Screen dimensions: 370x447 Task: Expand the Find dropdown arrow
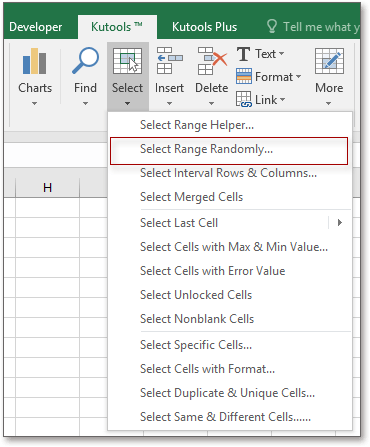[85, 104]
